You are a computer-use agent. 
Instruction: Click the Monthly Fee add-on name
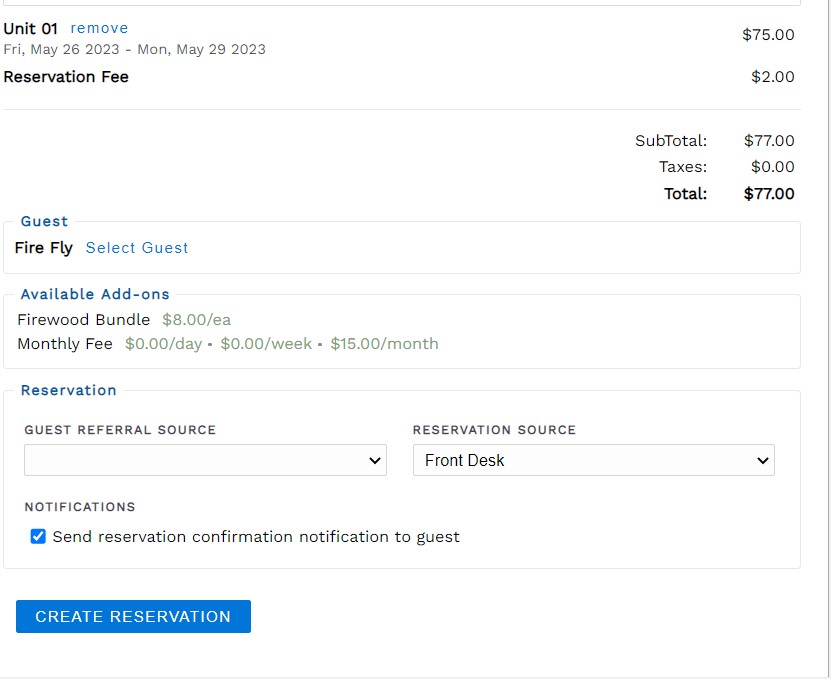tap(66, 344)
